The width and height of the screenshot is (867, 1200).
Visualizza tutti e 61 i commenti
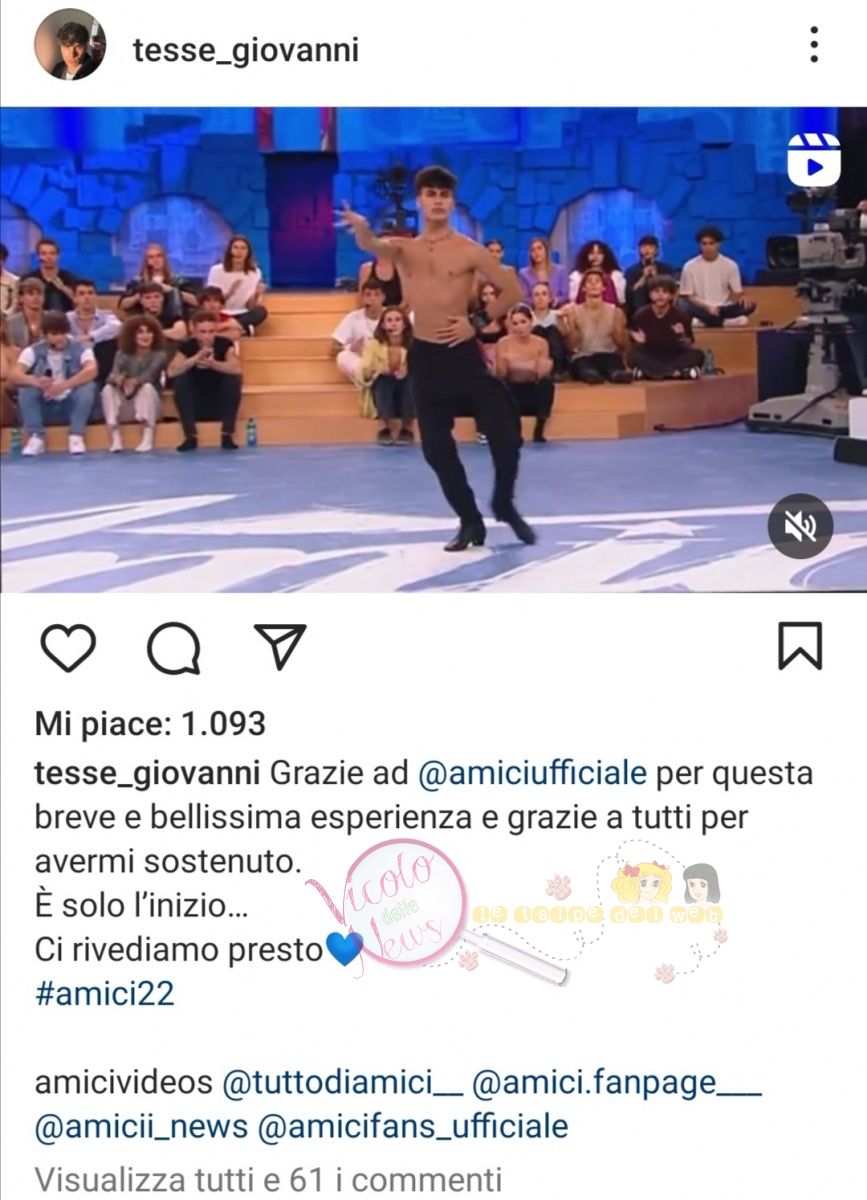pyautogui.click(x=268, y=1180)
